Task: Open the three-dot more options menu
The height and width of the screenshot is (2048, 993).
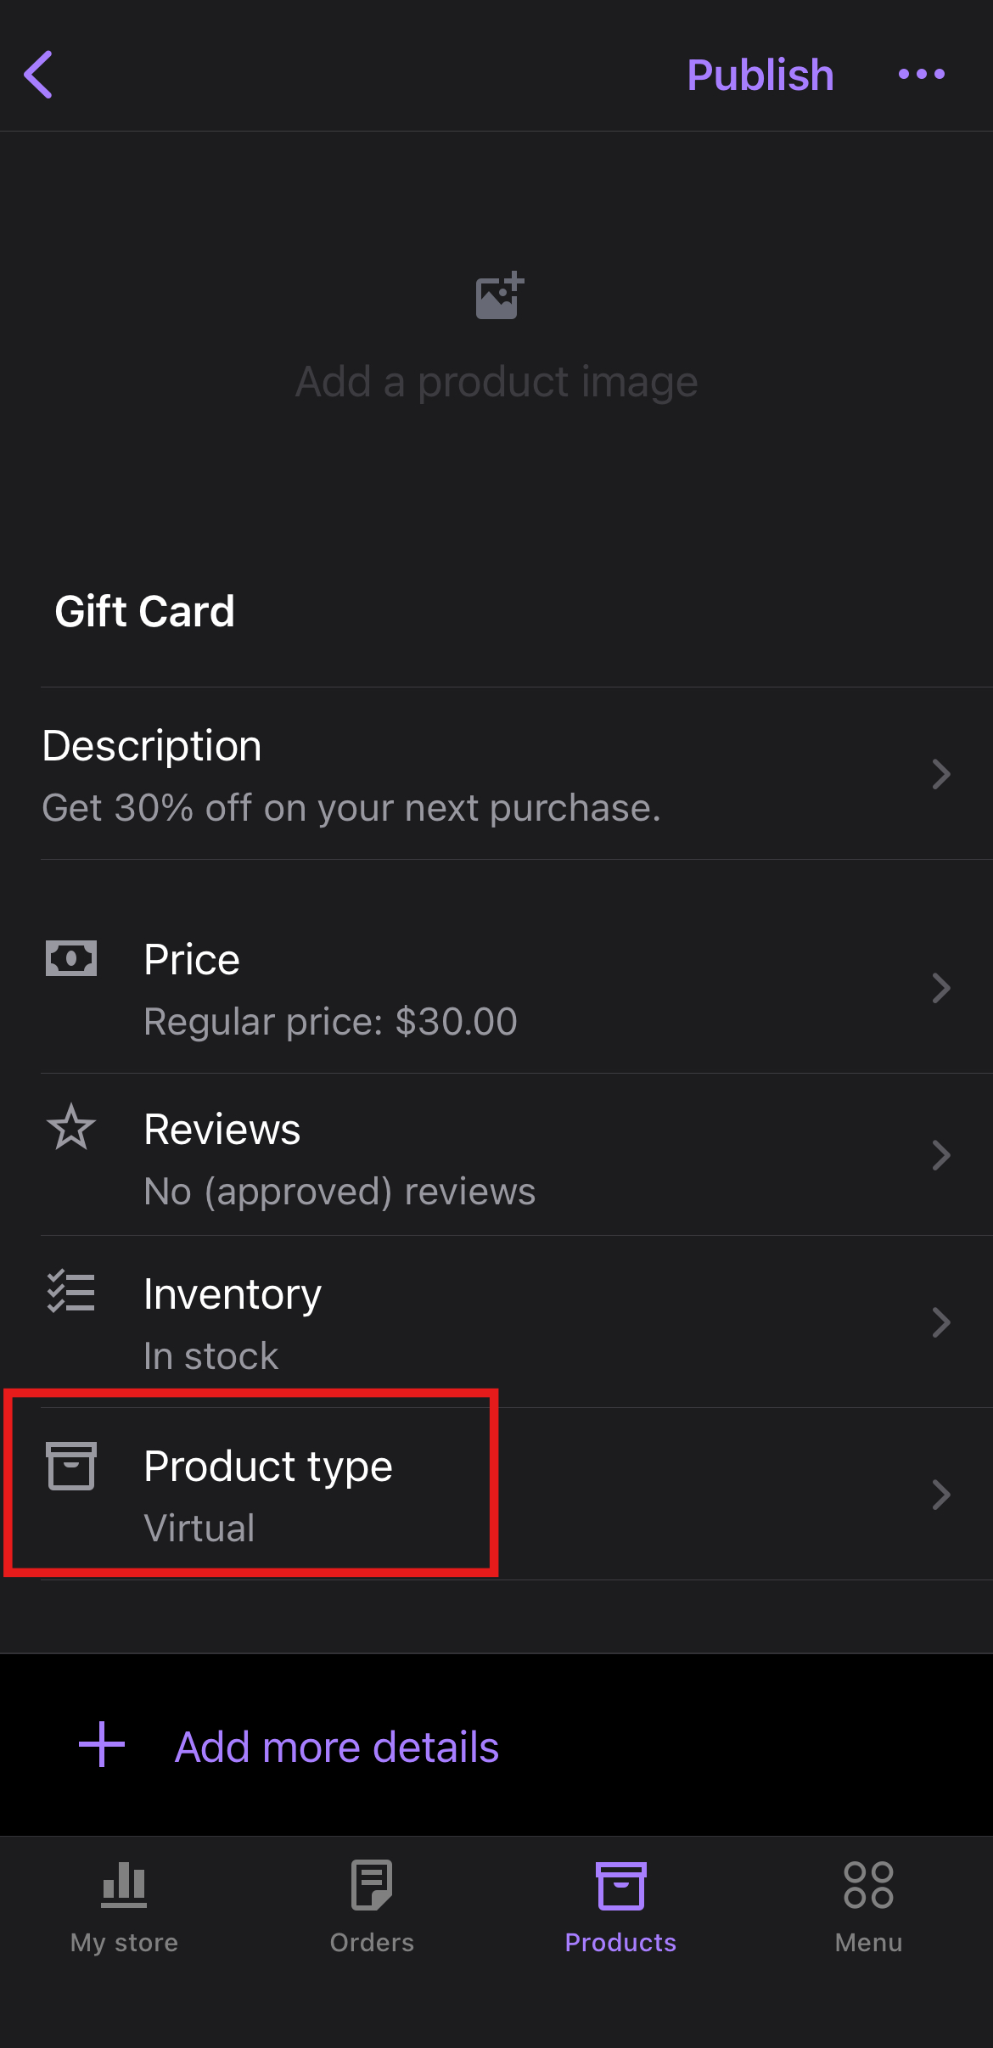Action: point(921,74)
